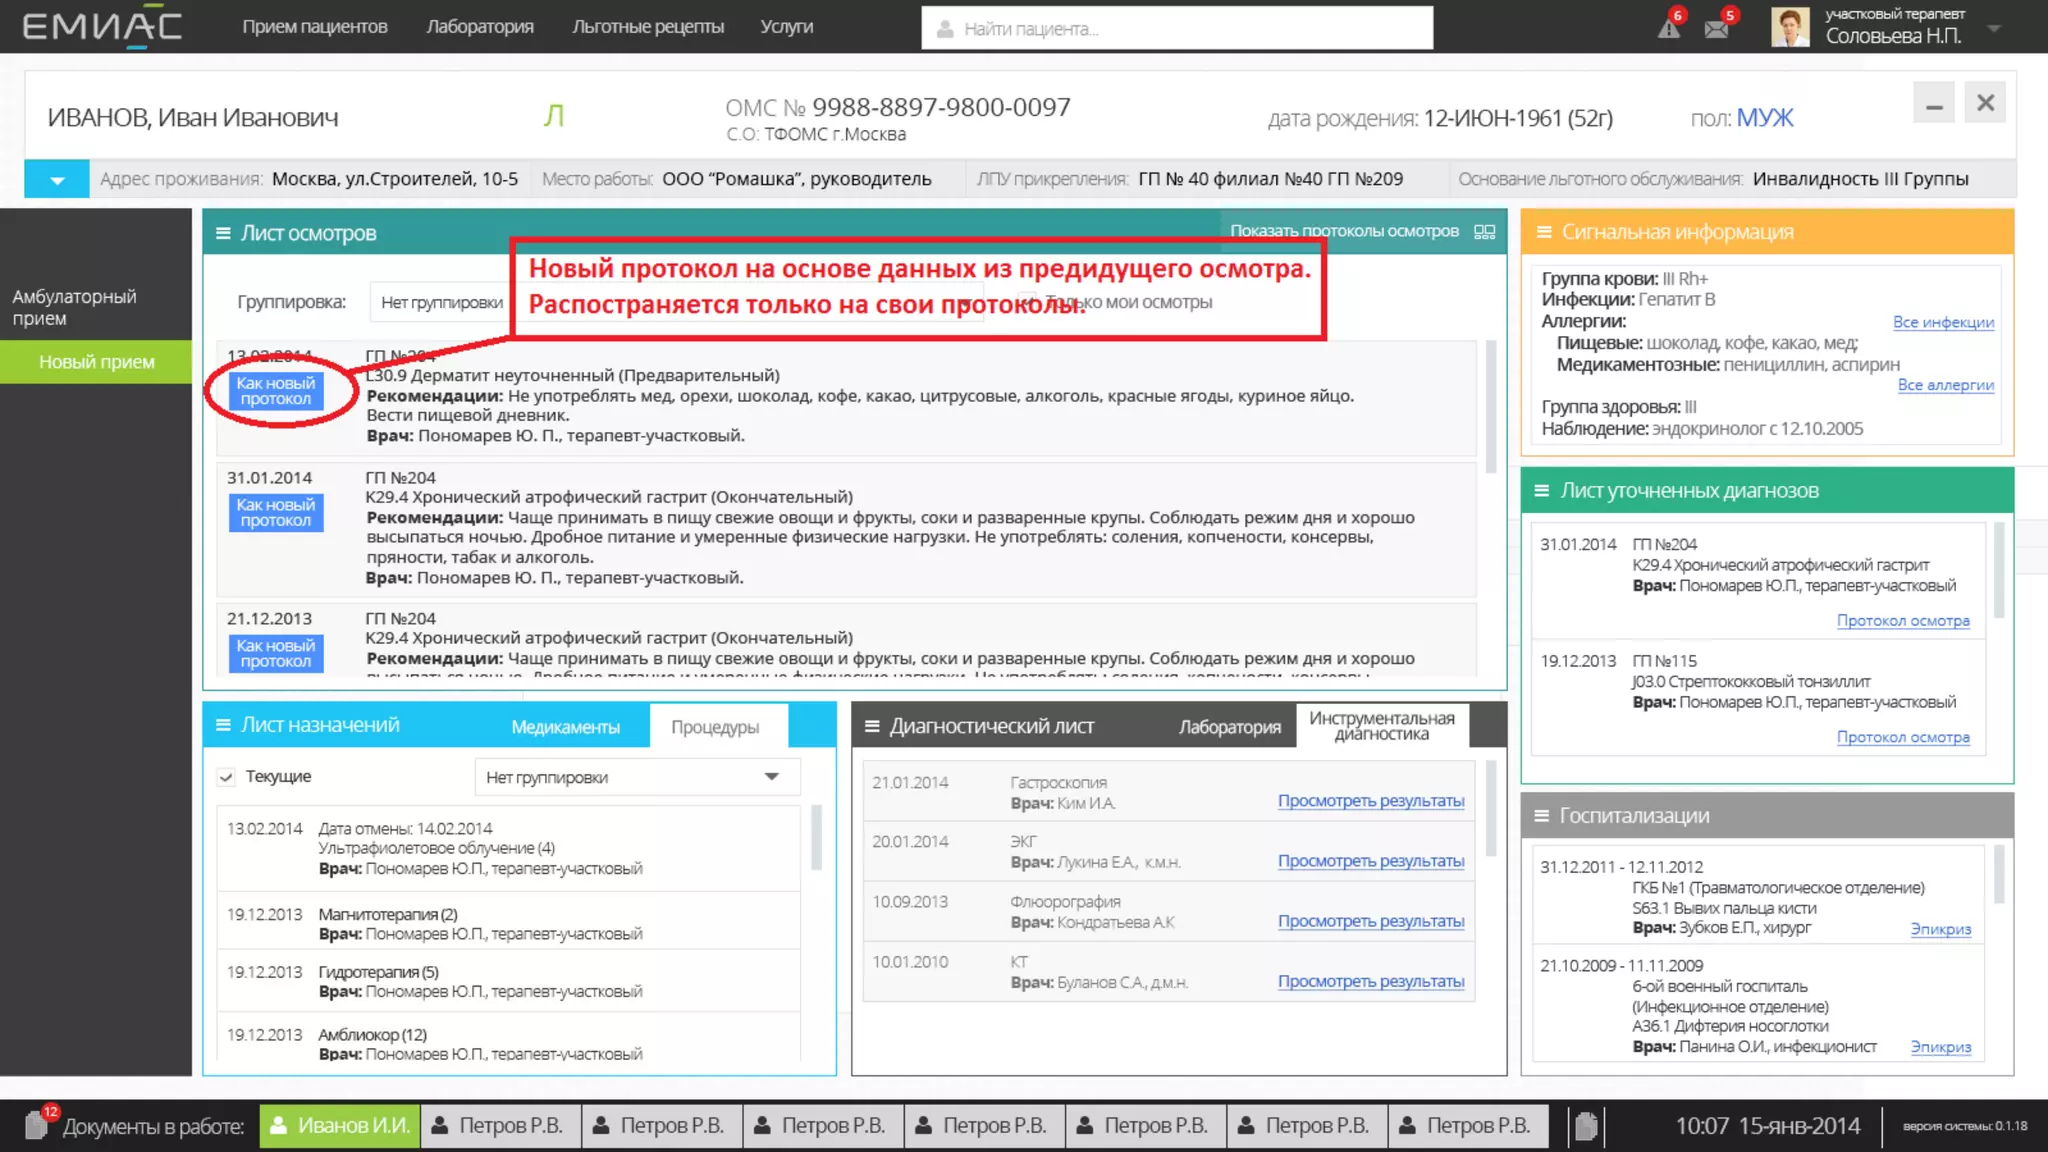Open the Лаборатория top menu item
The width and height of the screenshot is (2048, 1152).
pyautogui.click(x=480, y=27)
